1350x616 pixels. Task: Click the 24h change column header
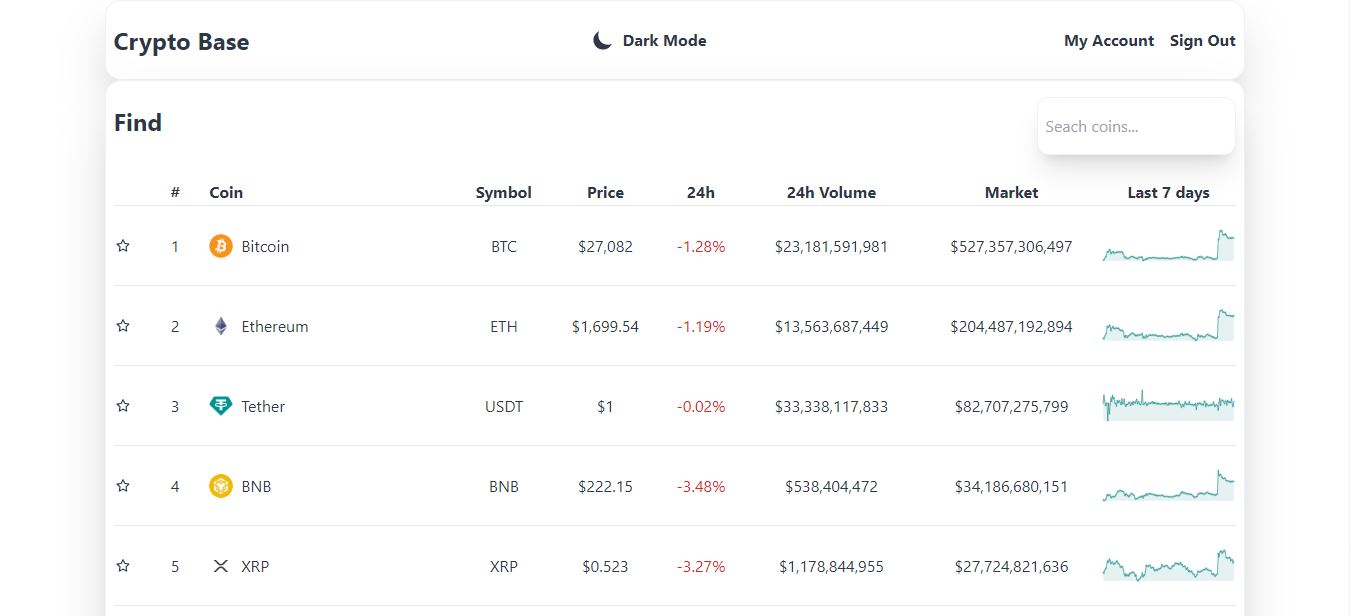coord(701,192)
